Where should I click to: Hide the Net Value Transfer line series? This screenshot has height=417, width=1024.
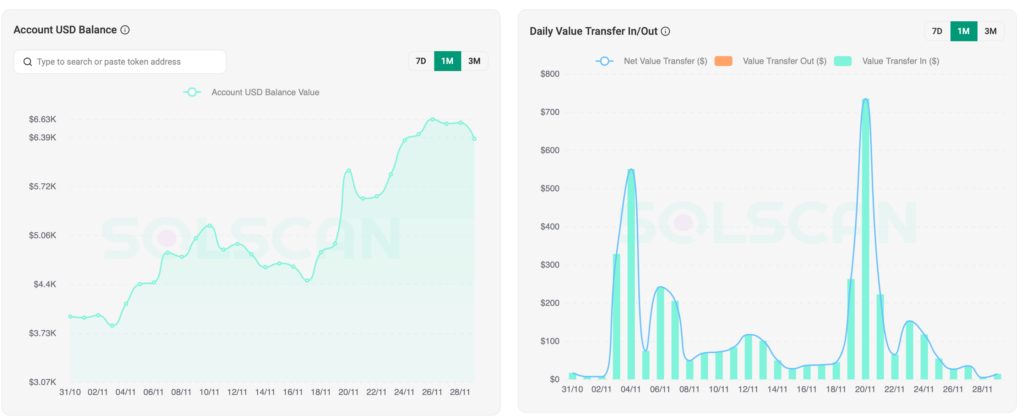click(x=665, y=61)
